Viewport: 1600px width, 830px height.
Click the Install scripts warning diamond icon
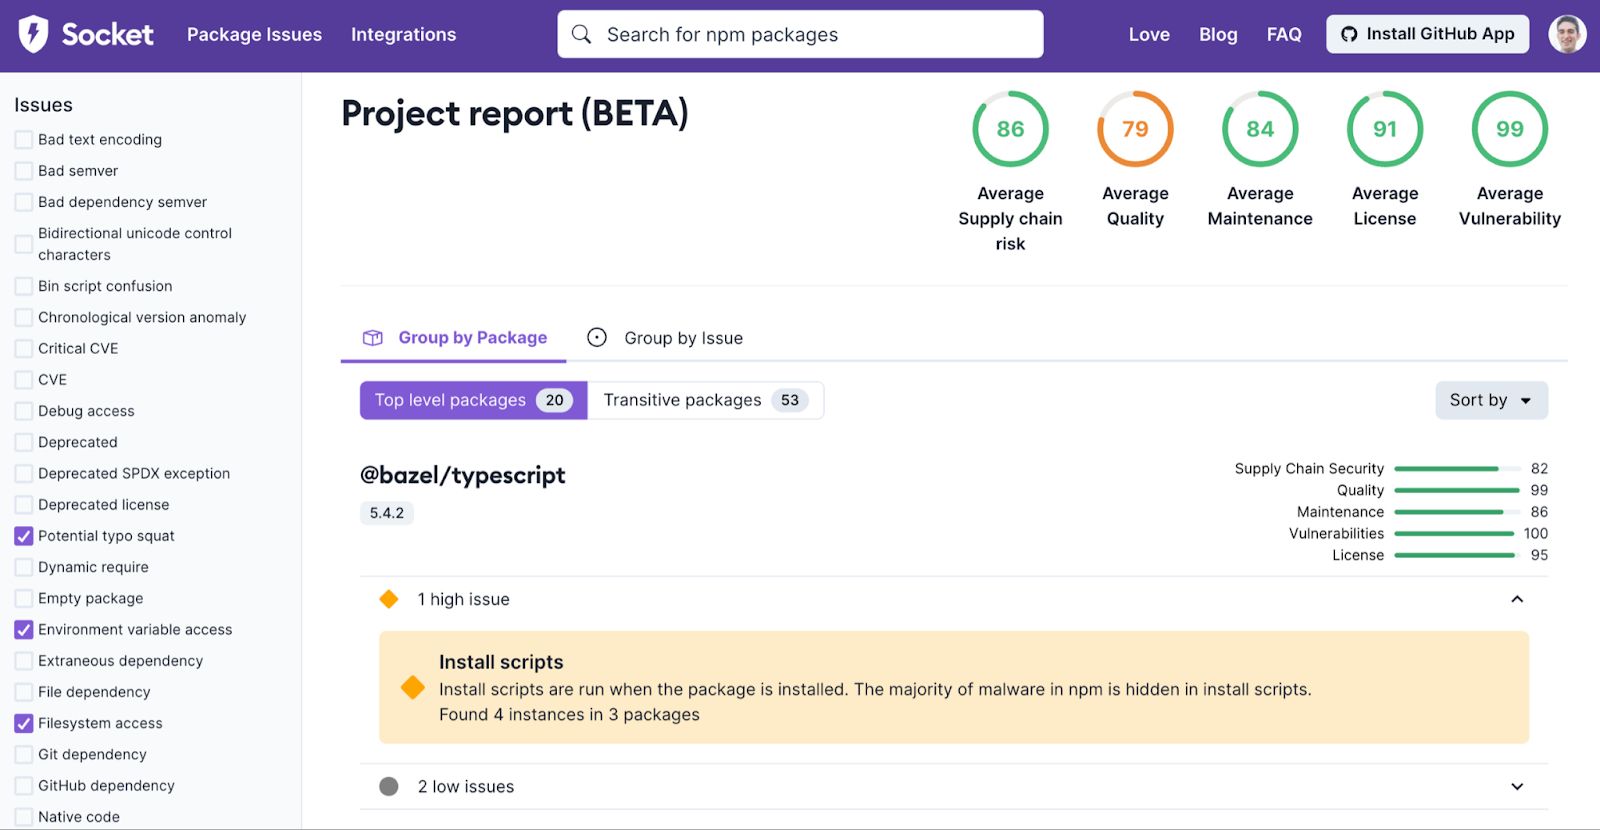tap(413, 687)
